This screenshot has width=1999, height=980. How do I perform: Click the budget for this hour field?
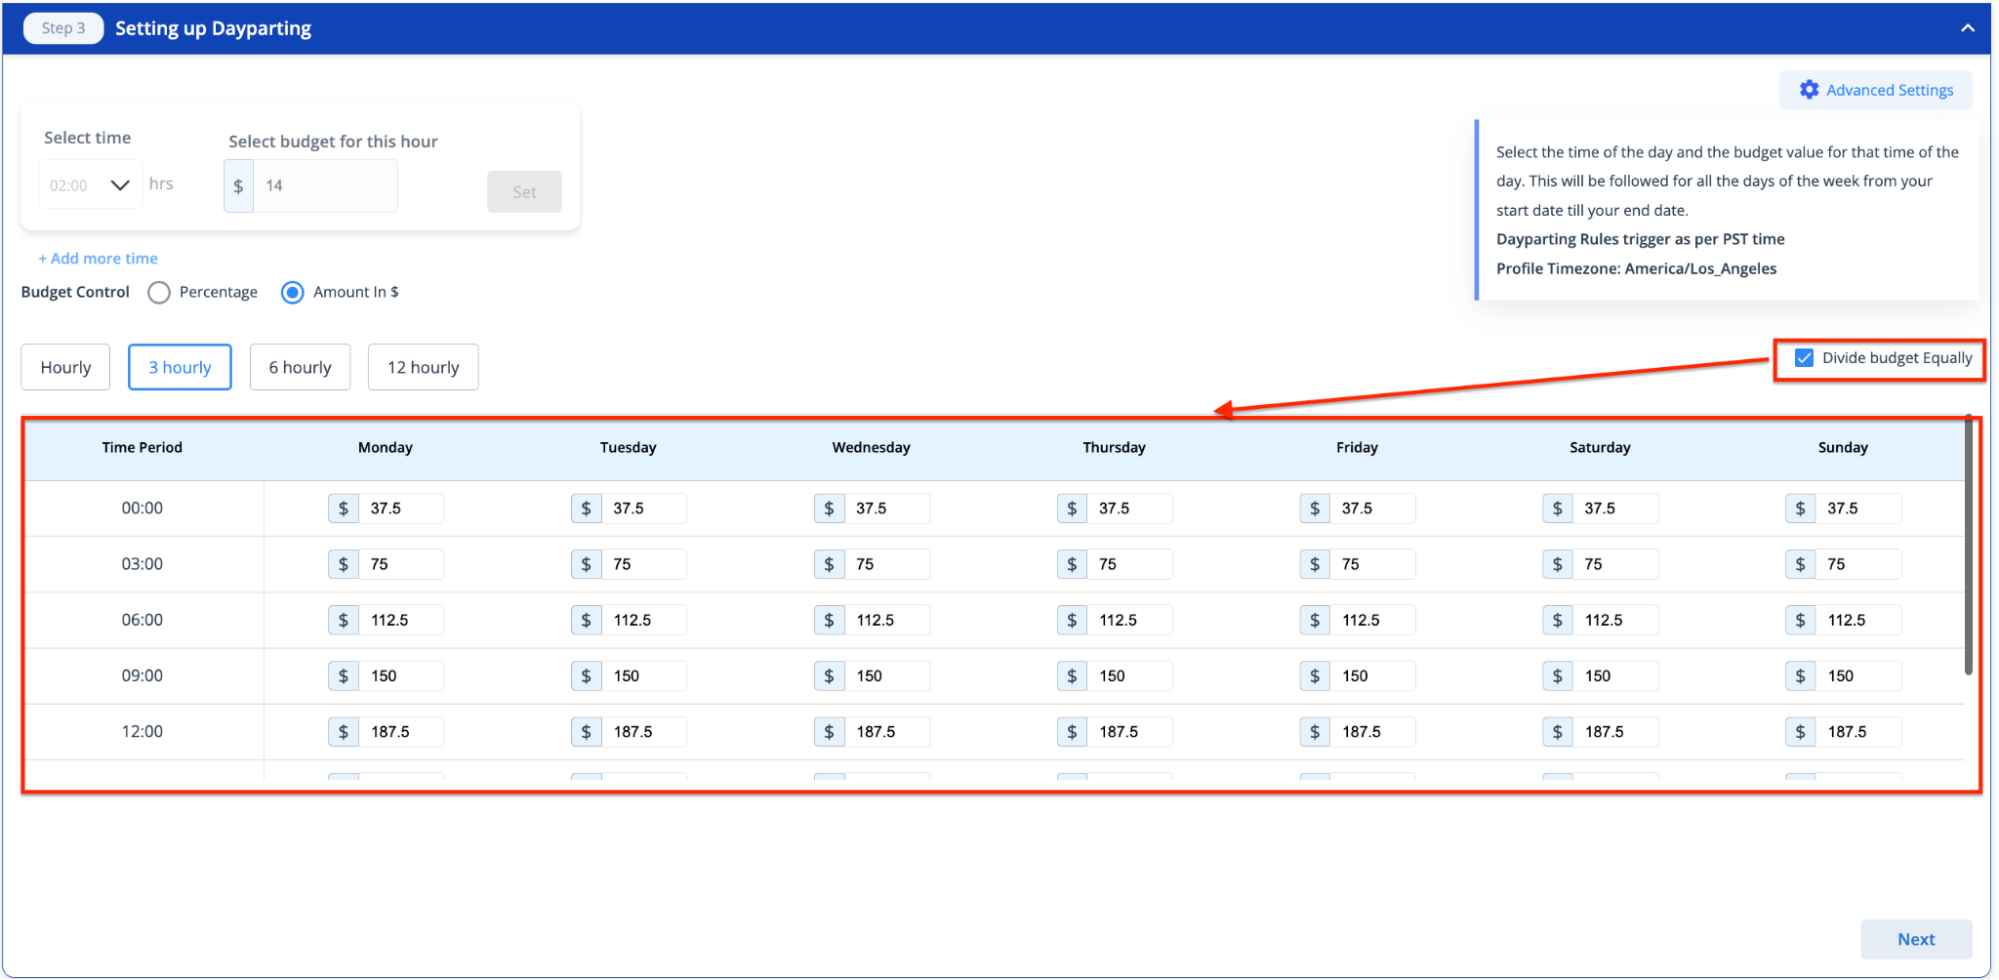pos(325,186)
